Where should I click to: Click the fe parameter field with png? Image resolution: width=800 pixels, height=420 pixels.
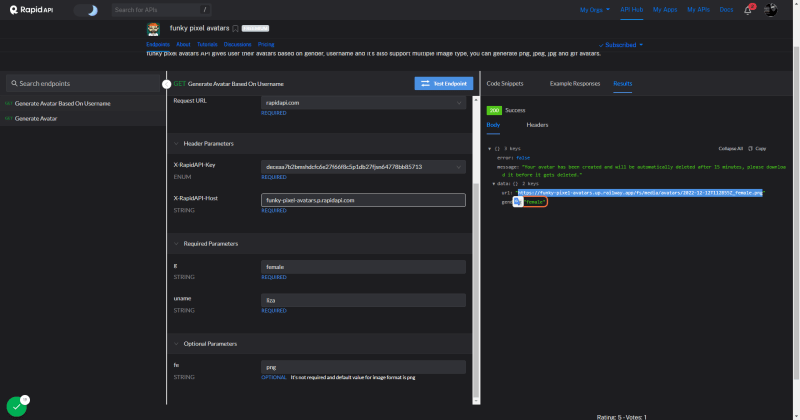[x=363, y=367]
